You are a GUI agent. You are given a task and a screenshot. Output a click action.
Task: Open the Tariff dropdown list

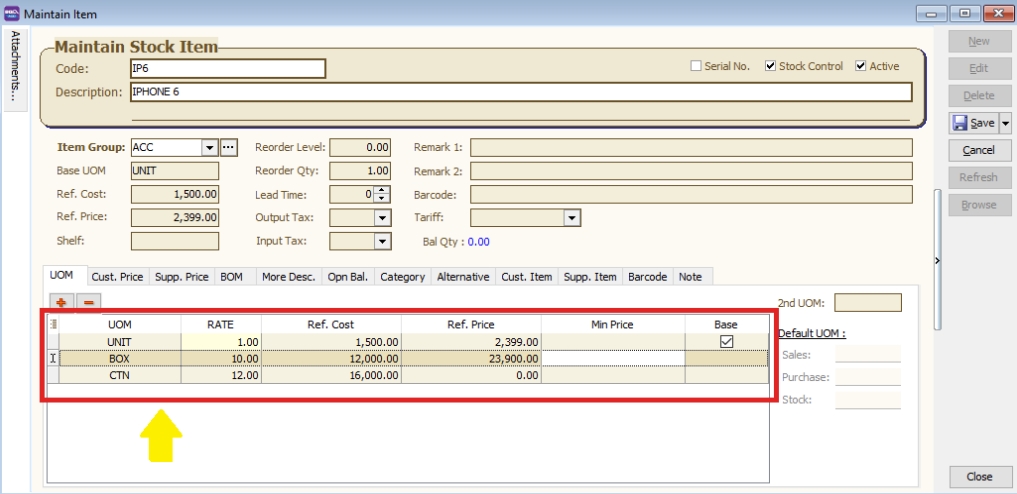point(572,218)
